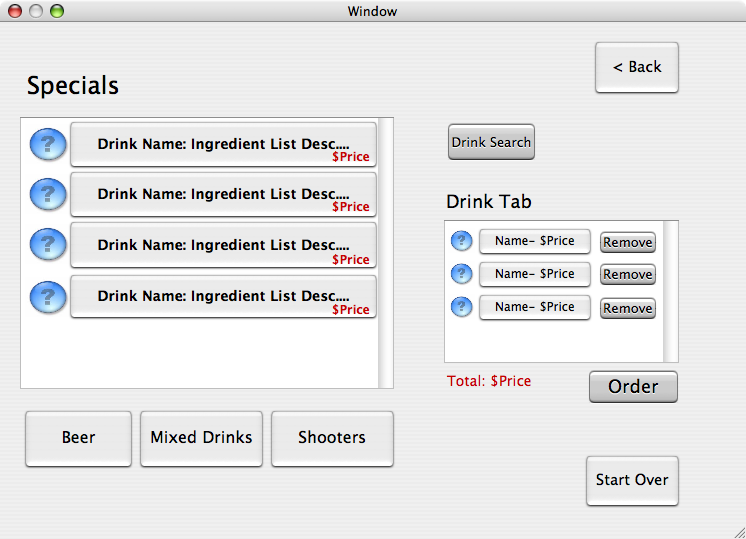Open info icon for first Drink Tab item
Image resolution: width=746 pixels, height=539 pixels.
461,241
